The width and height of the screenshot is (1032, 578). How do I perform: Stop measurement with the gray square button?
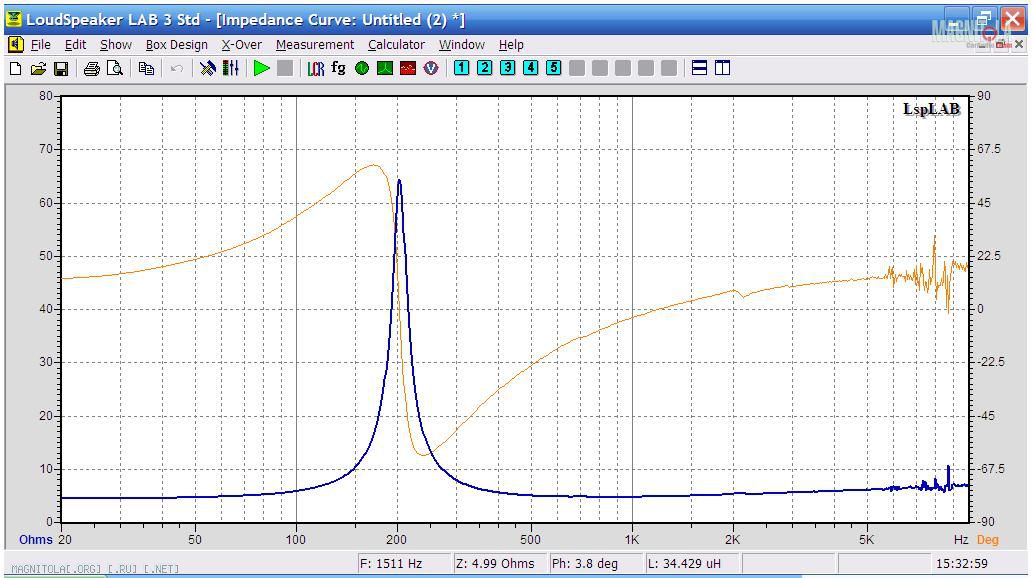pos(285,68)
